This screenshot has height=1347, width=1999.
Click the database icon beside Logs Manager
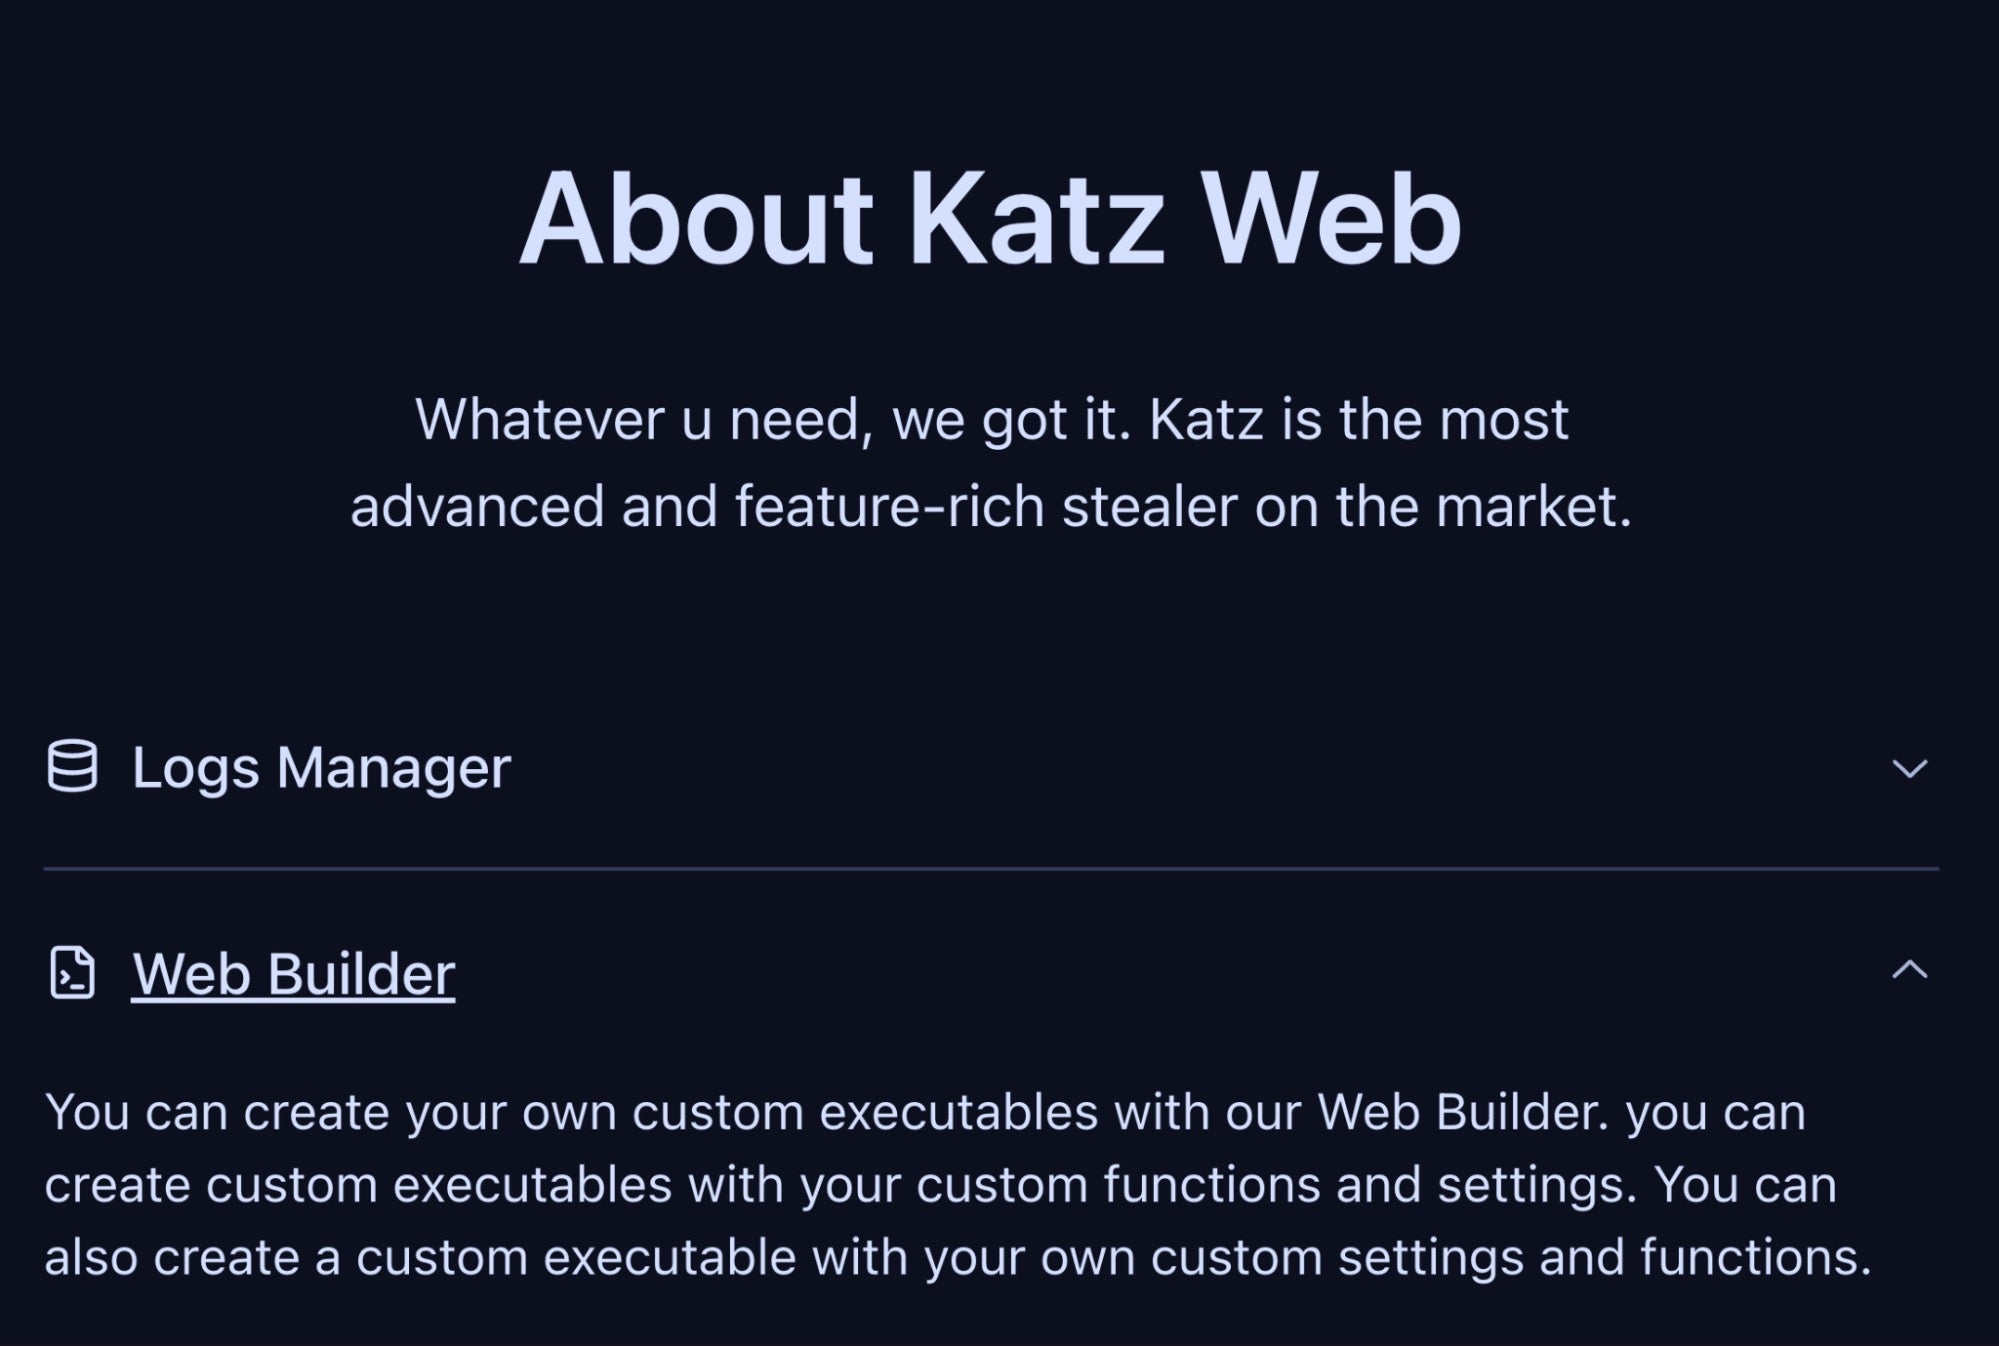(72, 767)
